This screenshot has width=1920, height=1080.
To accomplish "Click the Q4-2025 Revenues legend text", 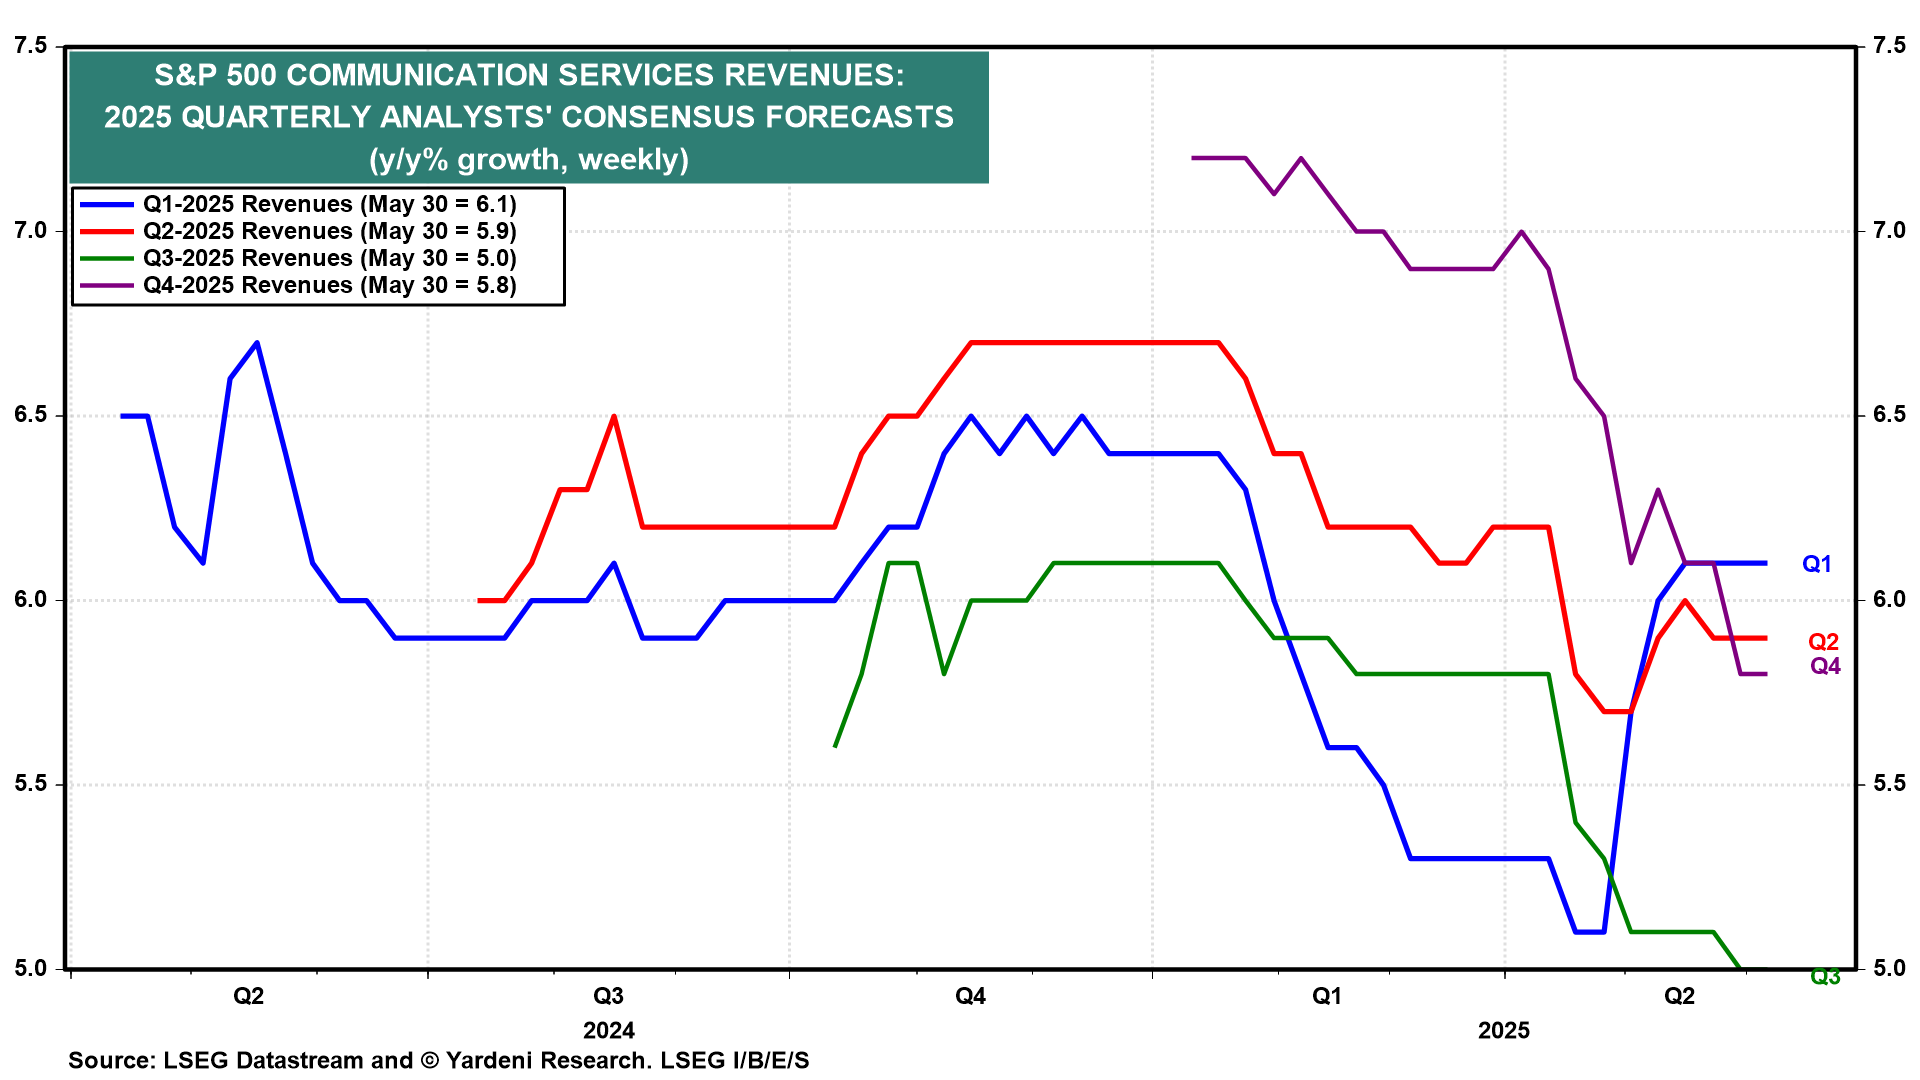I will tap(329, 285).
